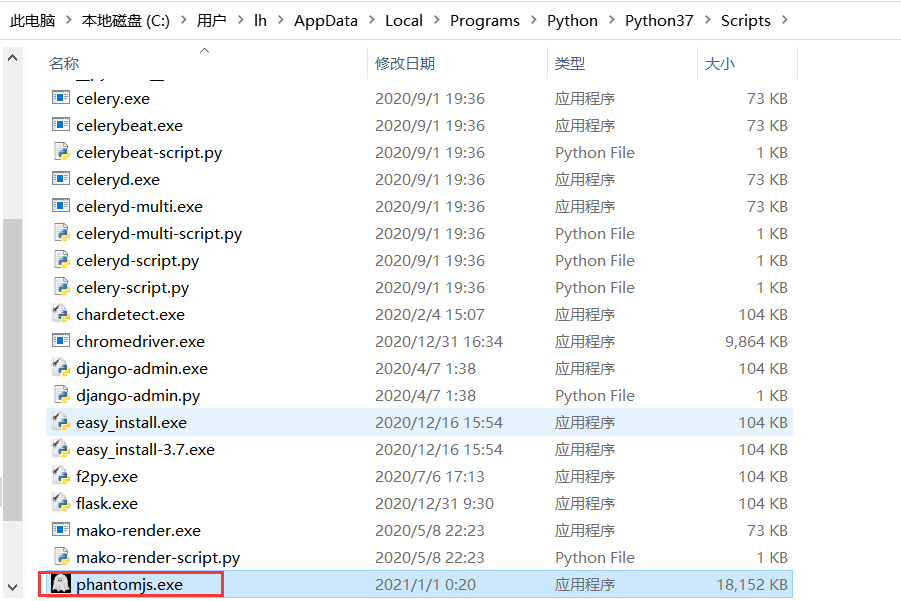901x601 pixels.
Task: Click the phantomjs.exe ghost icon
Action: point(61,584)
